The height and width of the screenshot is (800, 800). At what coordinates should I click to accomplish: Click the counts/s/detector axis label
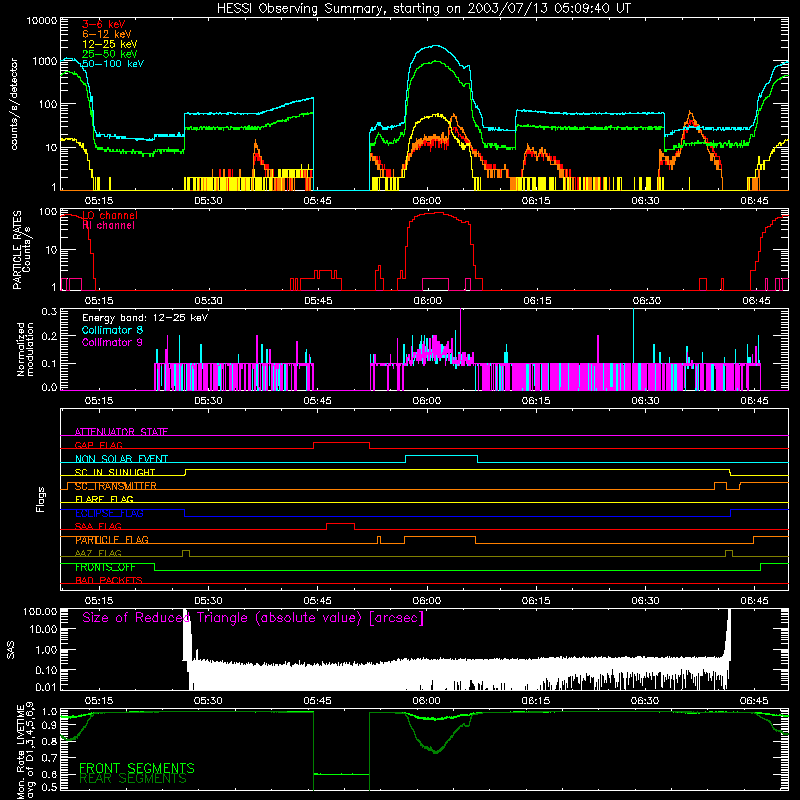14,104
